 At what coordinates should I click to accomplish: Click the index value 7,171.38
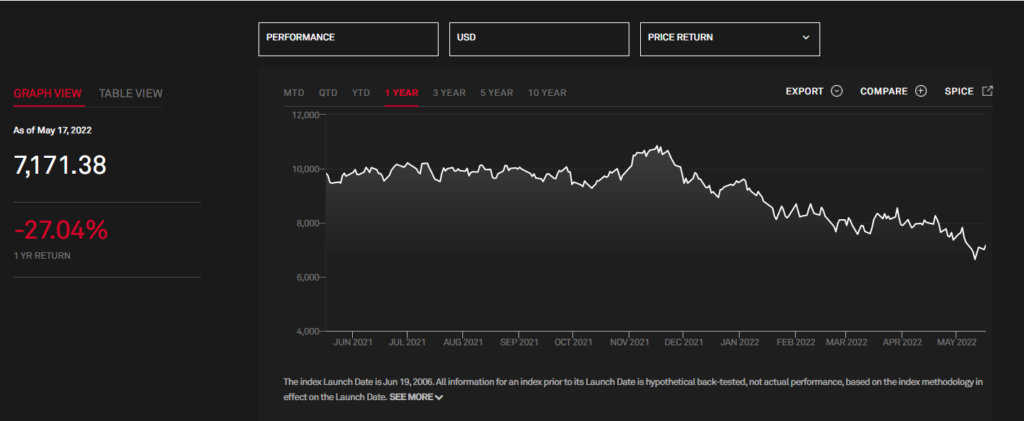(x=60, y=166)
